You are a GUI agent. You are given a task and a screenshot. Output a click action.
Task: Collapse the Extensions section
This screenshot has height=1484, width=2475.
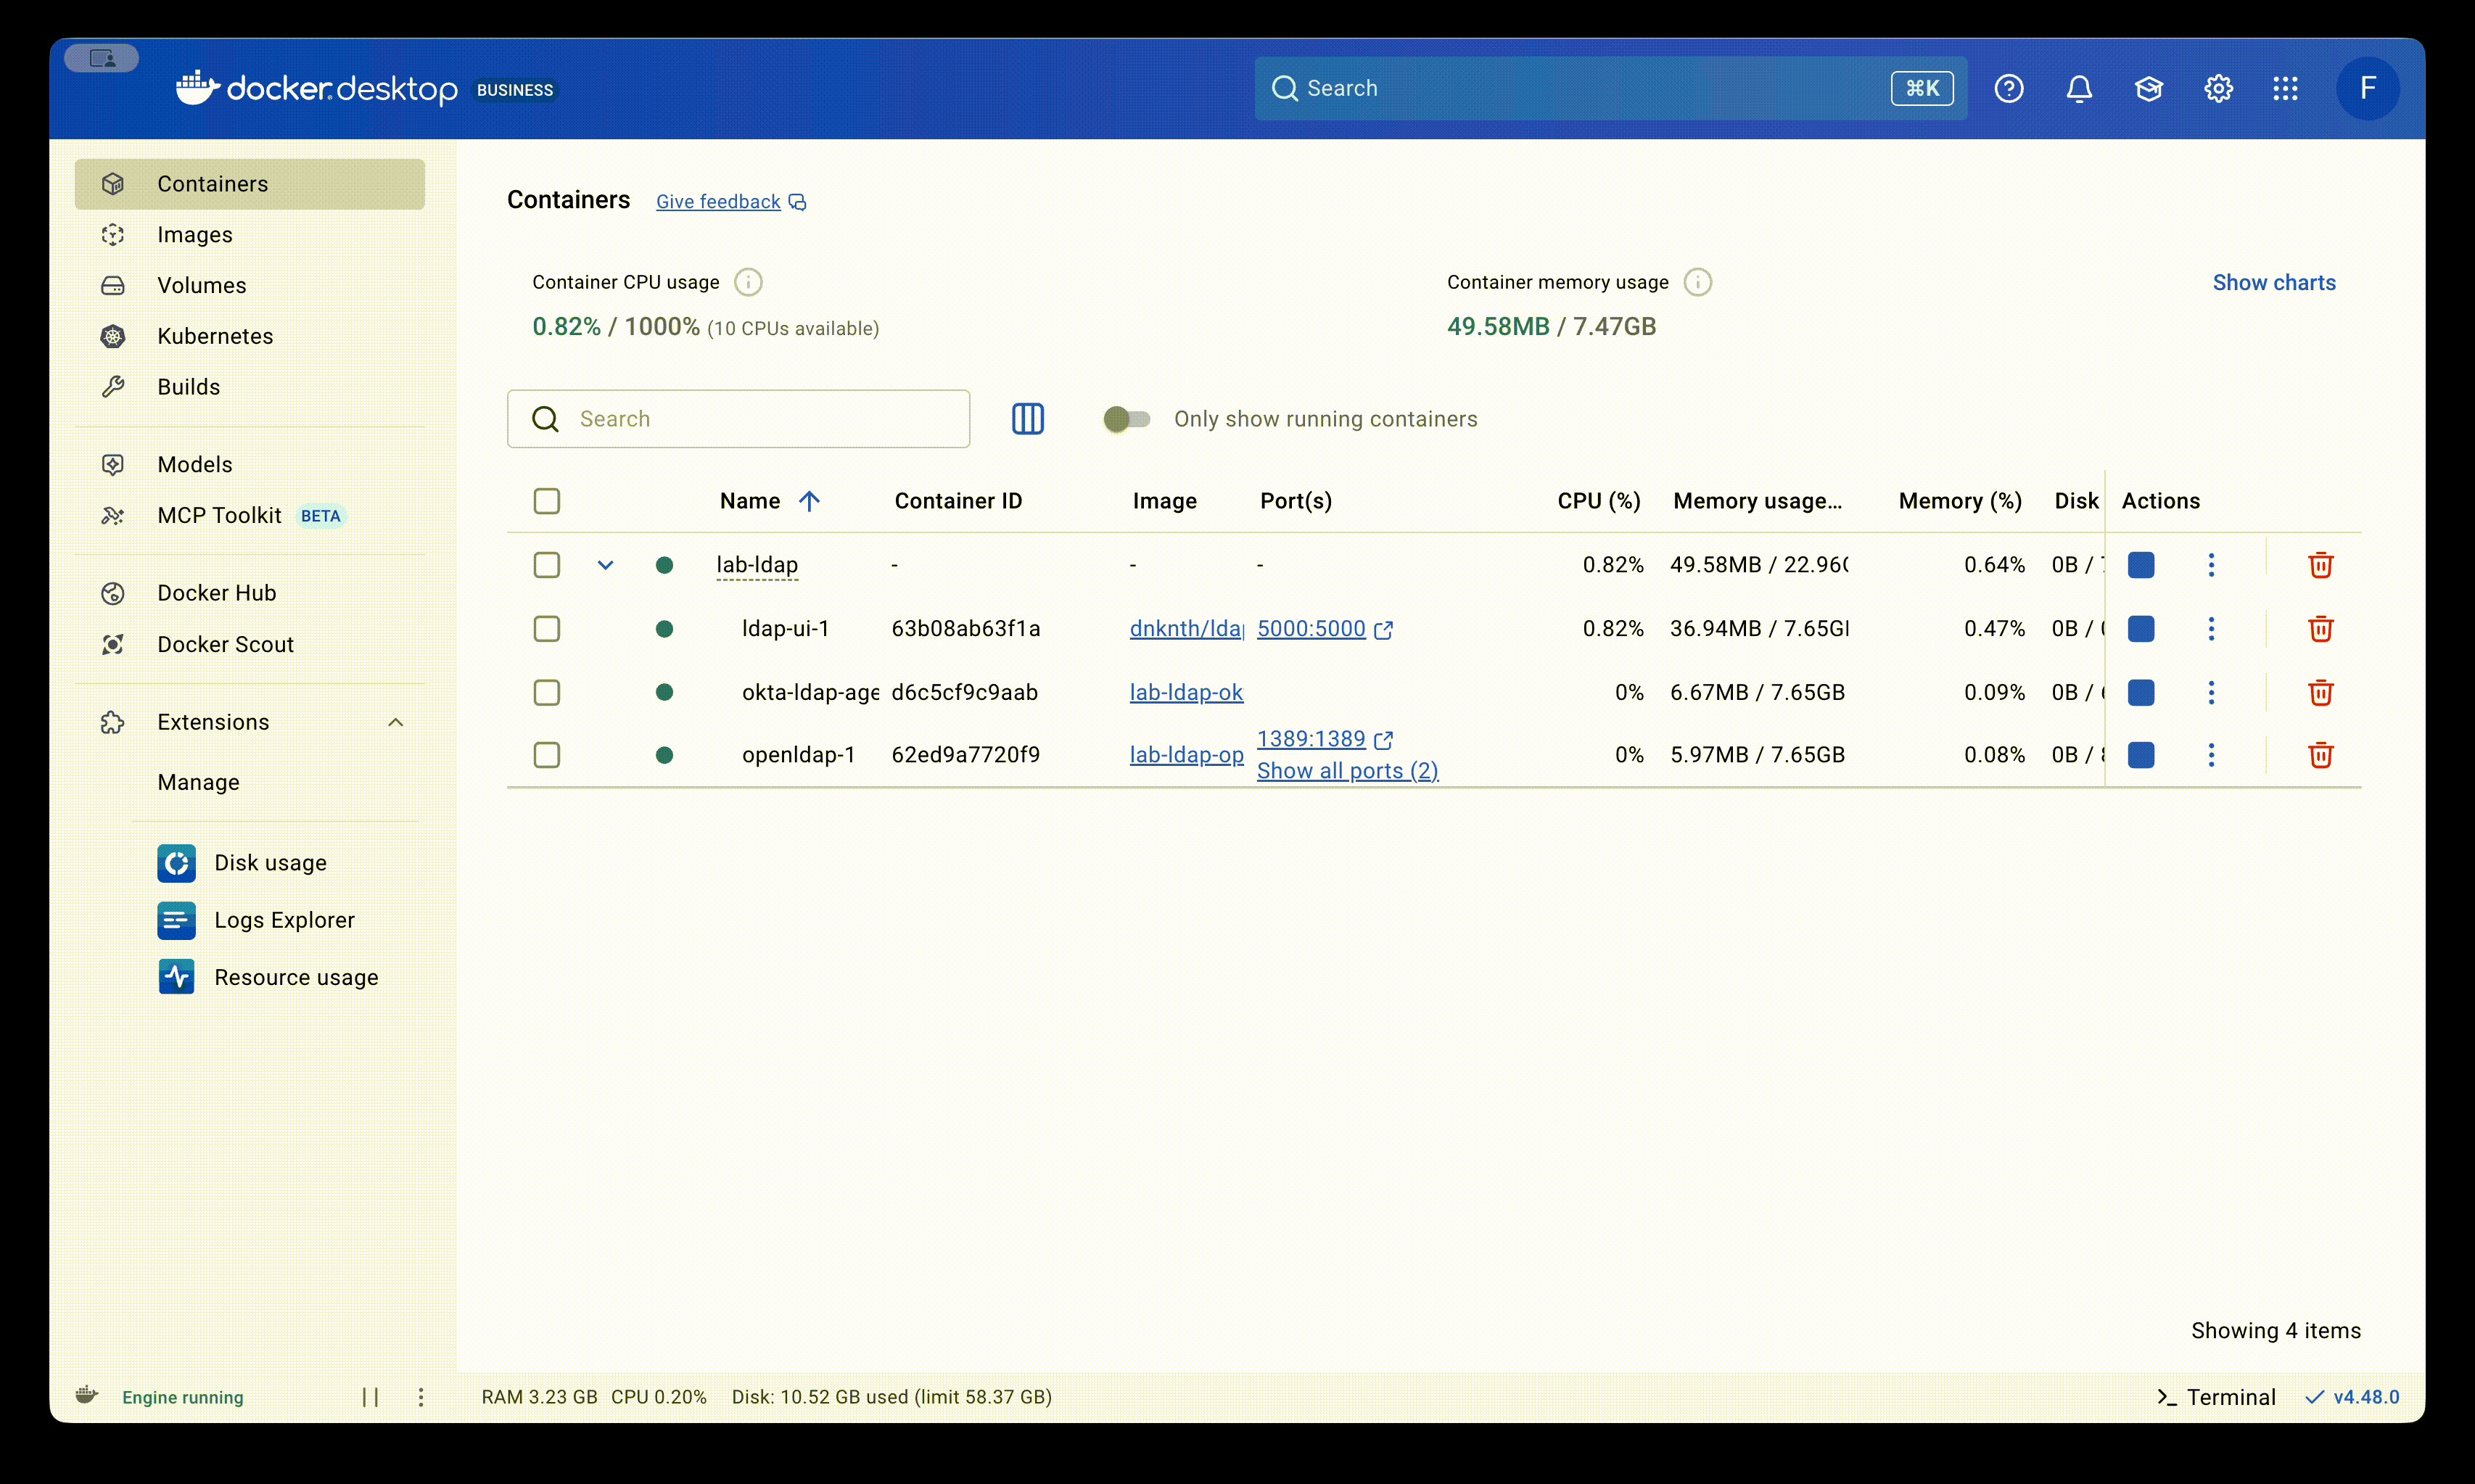(x=396, y=721)
